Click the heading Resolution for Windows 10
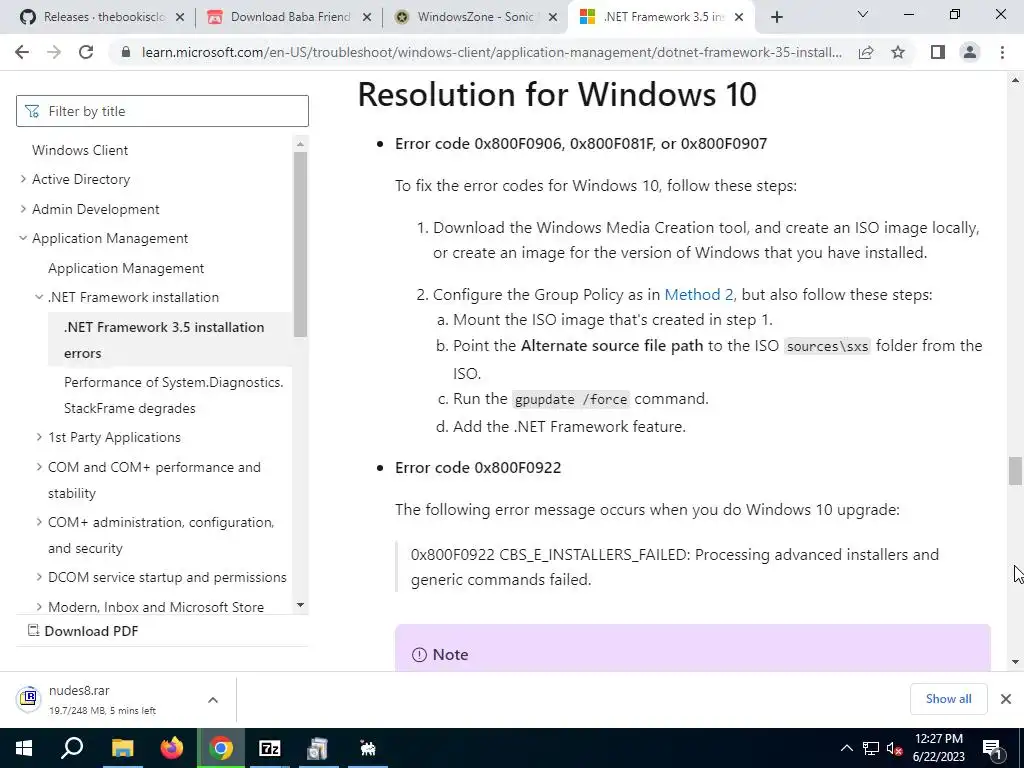1024x768 pixels. (x=557, y=94)
